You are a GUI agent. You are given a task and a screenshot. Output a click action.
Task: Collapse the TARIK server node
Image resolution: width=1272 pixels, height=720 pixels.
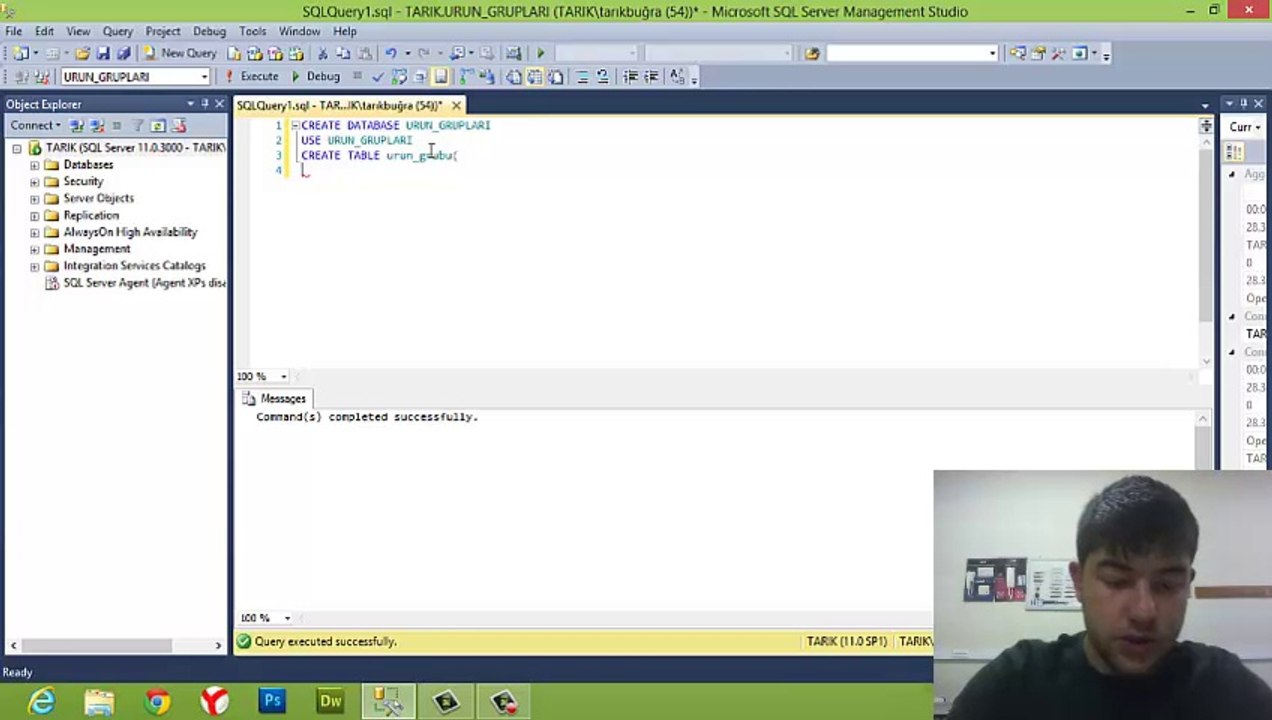[x=17, y=148]
